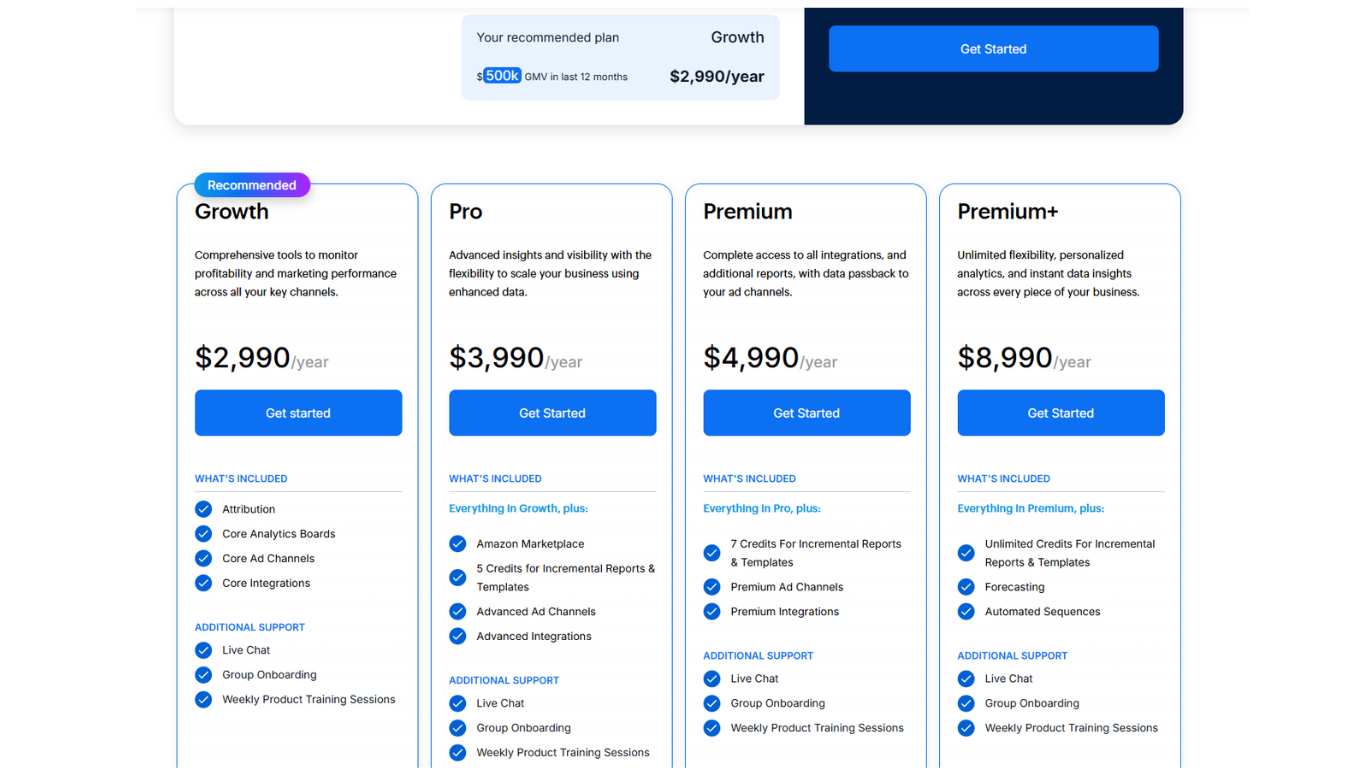Click Get started on the Growth plan

point(298,412)
